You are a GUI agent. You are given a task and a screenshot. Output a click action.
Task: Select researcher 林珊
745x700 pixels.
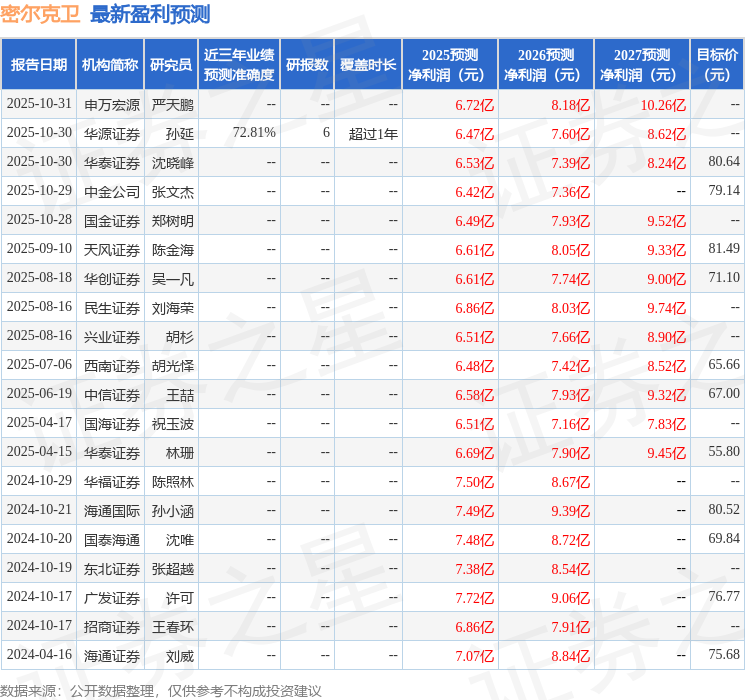pyautogui.click(x=180, y=452)
